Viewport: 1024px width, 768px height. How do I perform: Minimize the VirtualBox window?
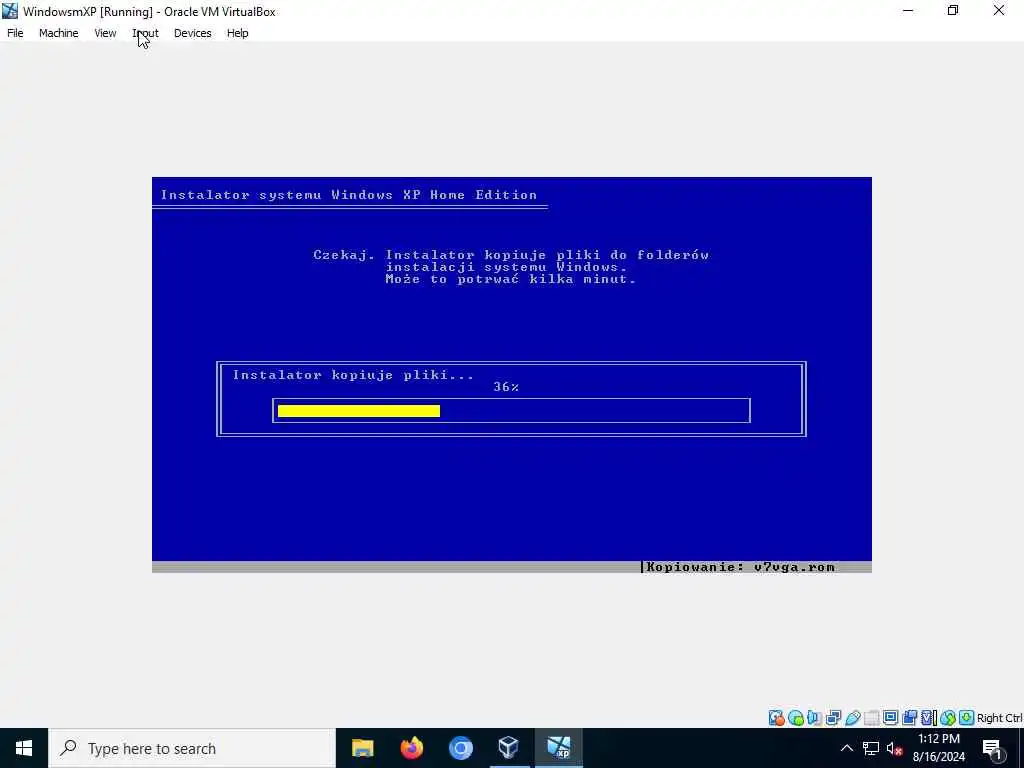pyautogui.click(x=908, y=11)
